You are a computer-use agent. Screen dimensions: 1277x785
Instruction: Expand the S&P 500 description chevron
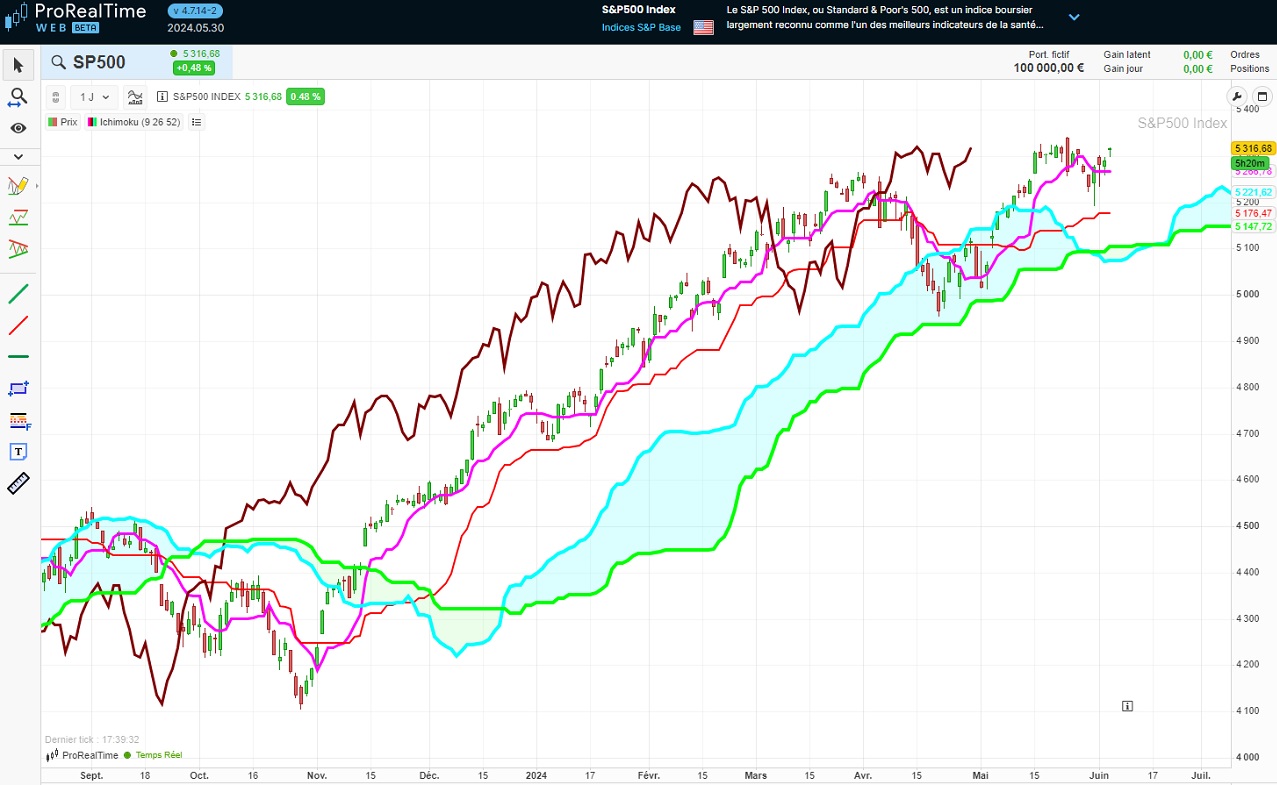(x=1074, y=17)
